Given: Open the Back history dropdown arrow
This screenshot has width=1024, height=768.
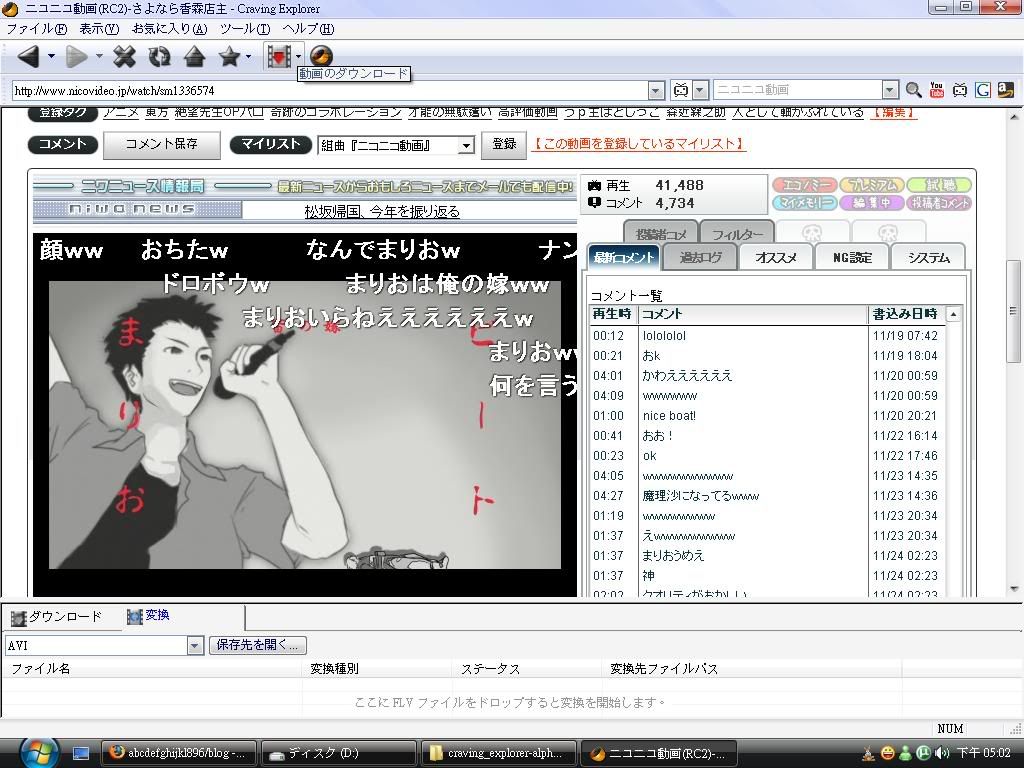Looking at the screenshot, I should 51,56.
